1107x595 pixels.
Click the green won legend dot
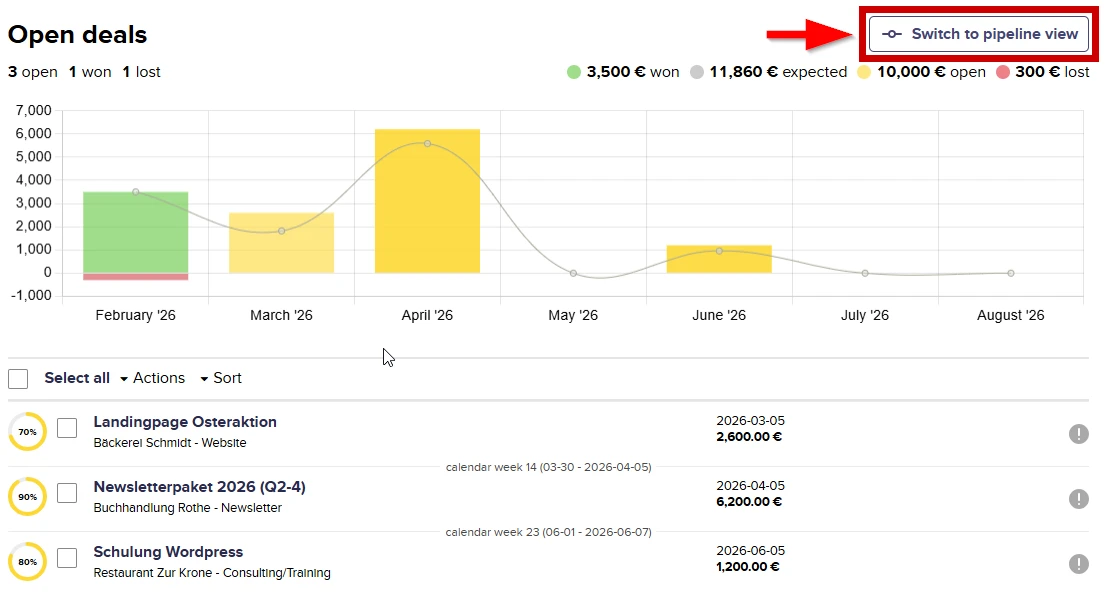[574, 72]
